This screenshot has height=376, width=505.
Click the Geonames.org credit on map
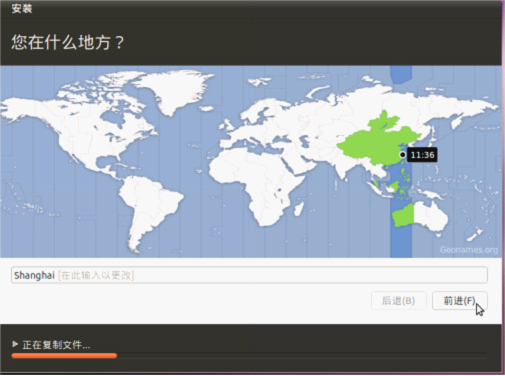click(469, 250)
